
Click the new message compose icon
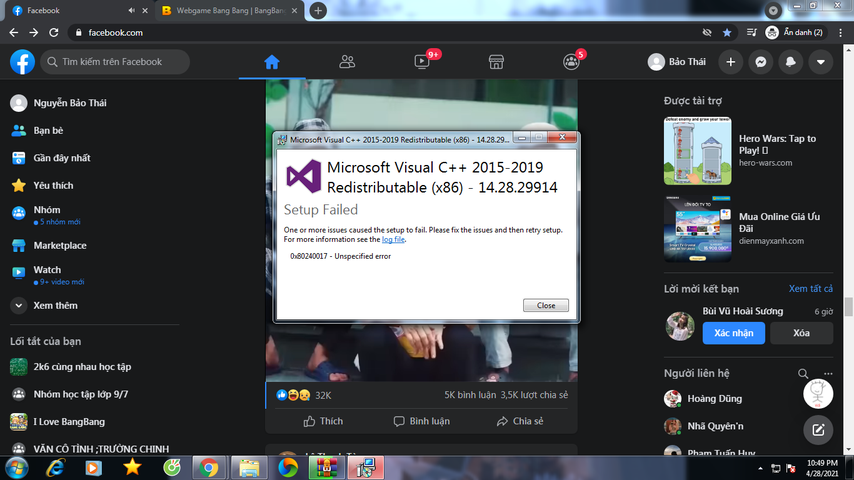click(x=818, y=430)
